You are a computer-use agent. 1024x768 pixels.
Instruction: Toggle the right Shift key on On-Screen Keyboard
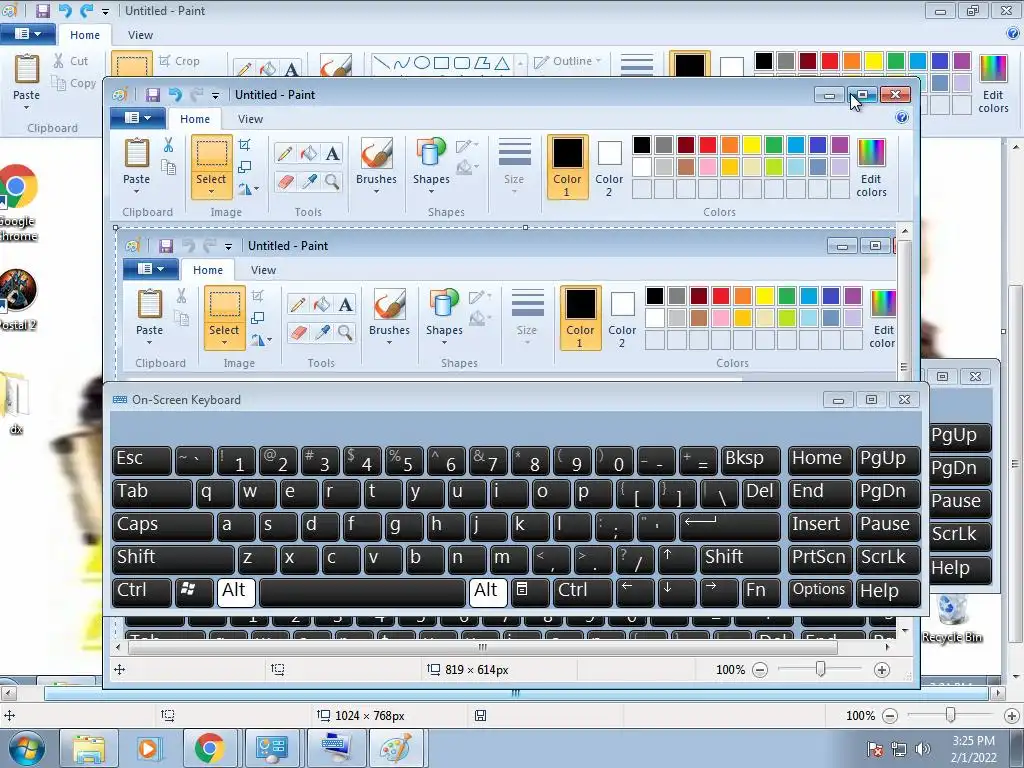tap(741, 558)
